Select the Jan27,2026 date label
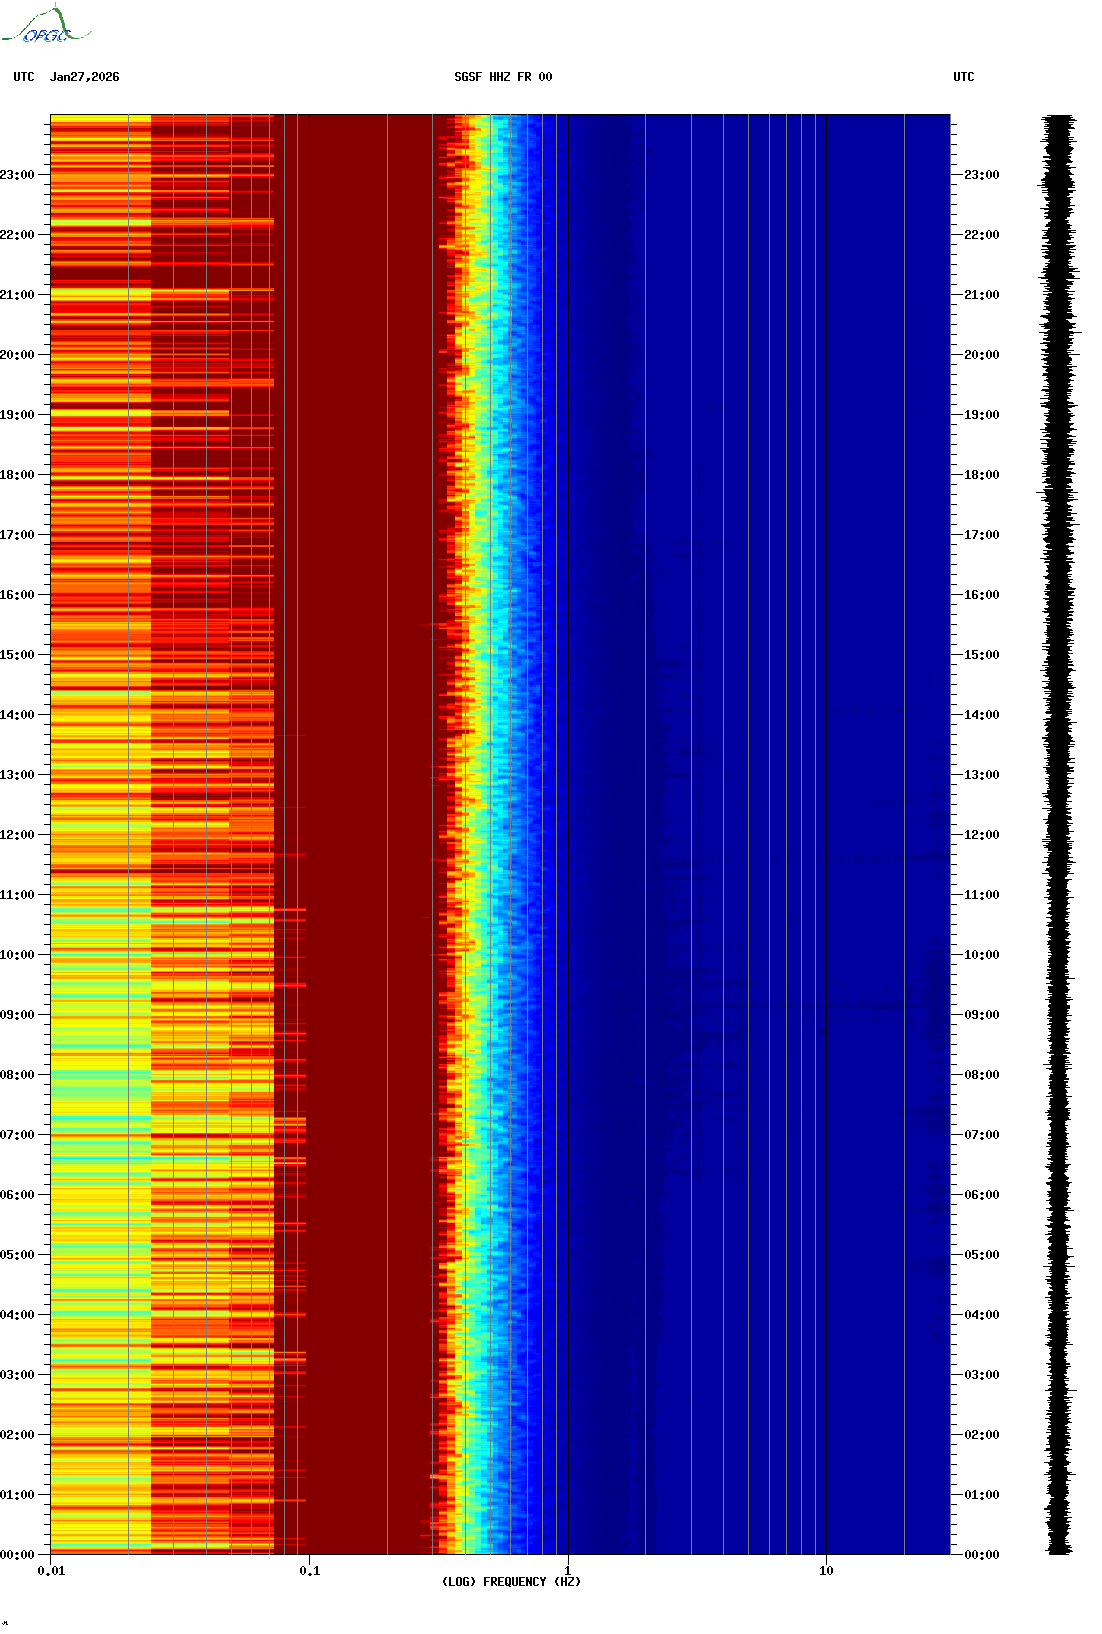This screenshot has width=1102, height=1634. (x=84, y=77)
